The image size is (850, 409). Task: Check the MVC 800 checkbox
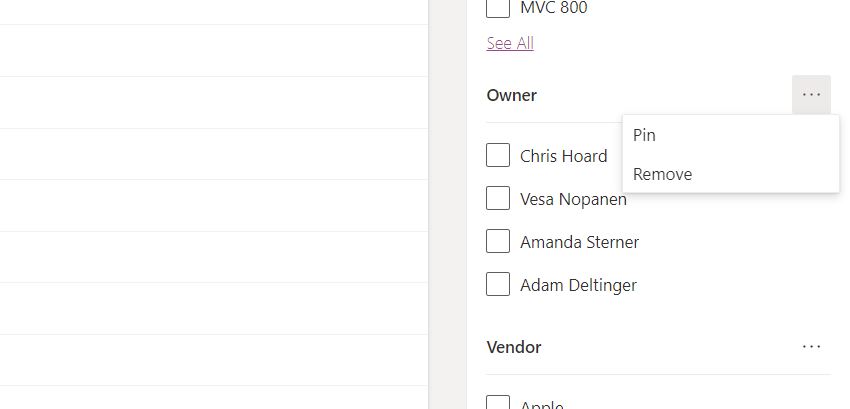[498, 8]
